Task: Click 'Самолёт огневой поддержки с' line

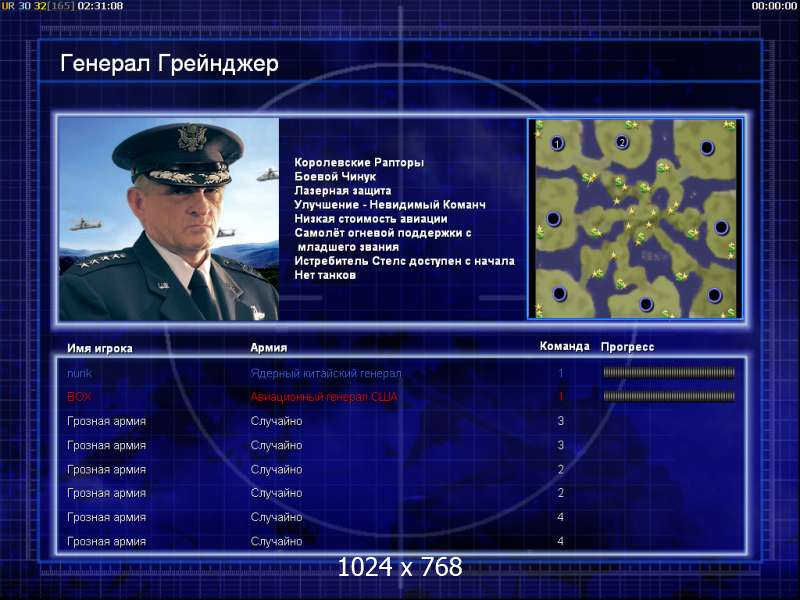Action: (383, 233)
